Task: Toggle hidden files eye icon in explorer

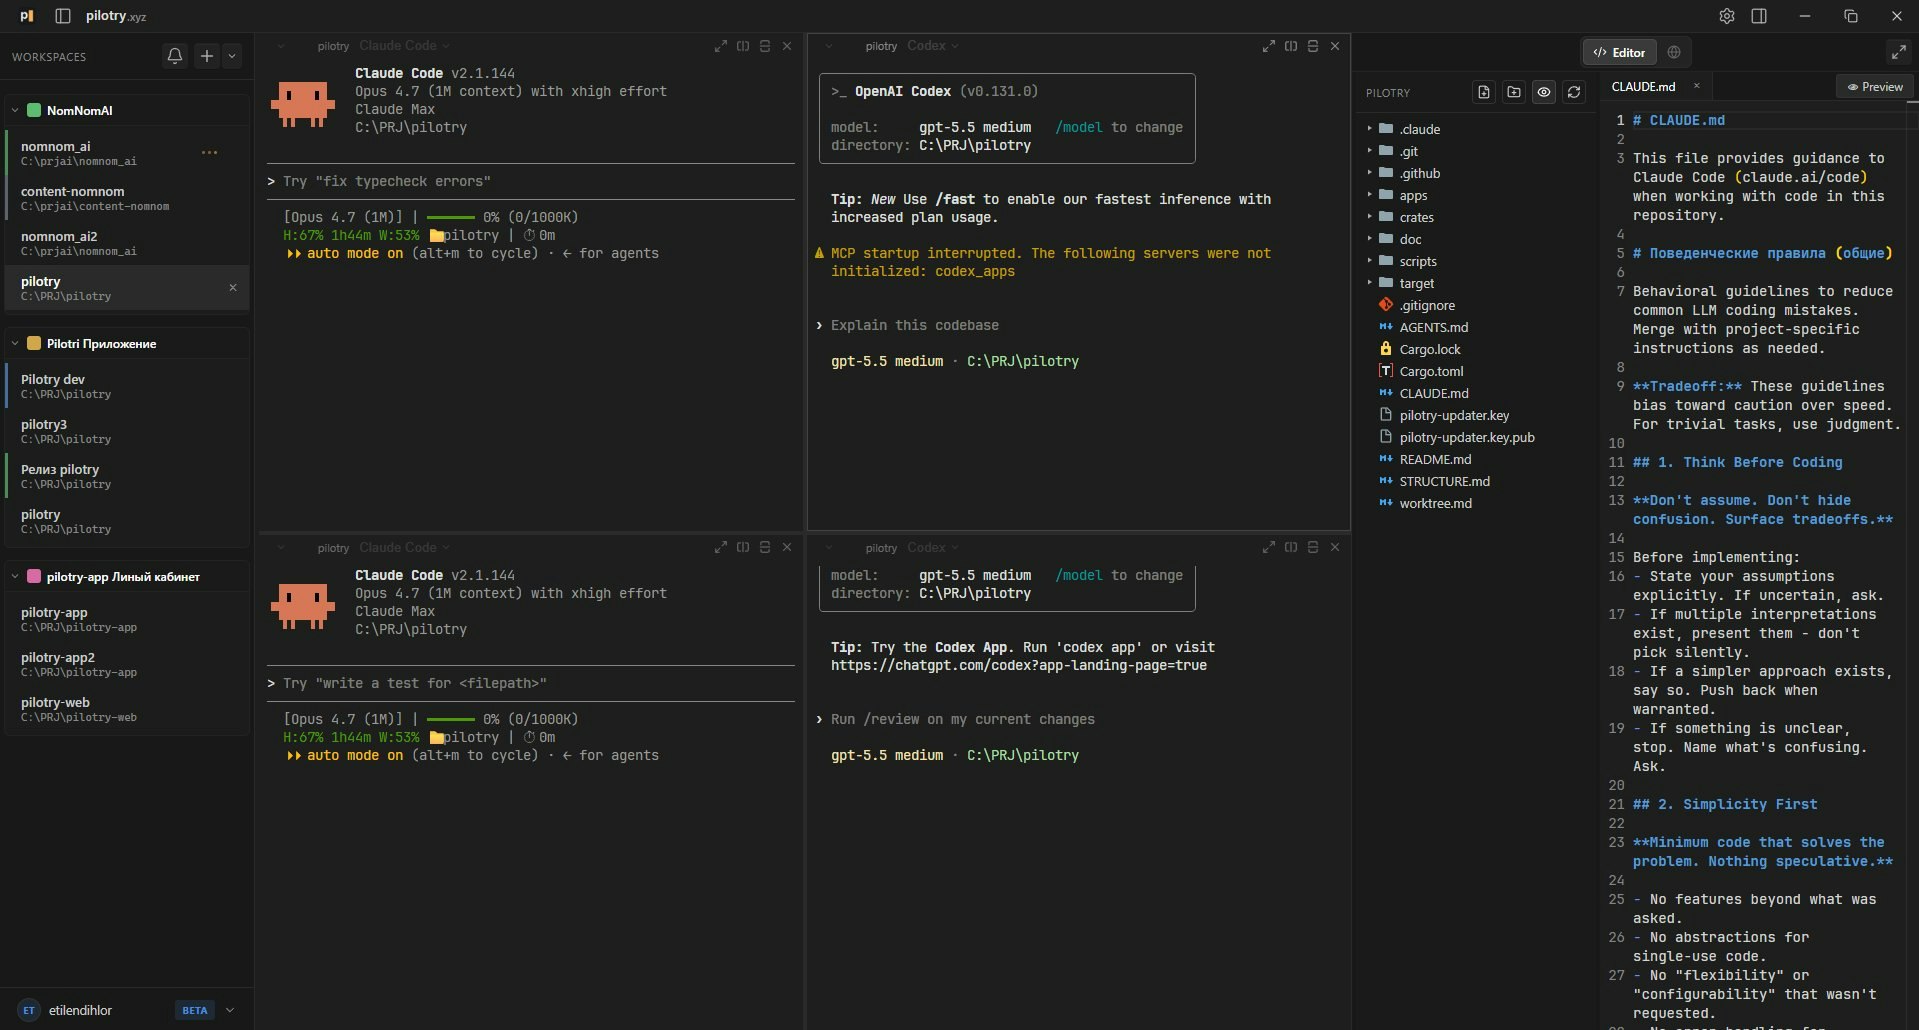Action: point(1544,92)
